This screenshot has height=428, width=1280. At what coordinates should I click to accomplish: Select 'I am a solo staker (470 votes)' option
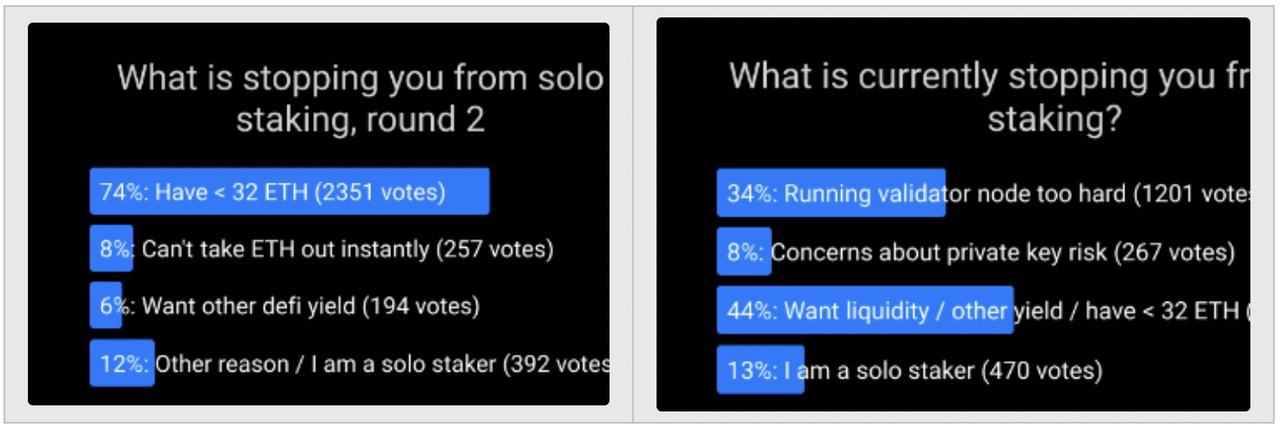[910, 370]
